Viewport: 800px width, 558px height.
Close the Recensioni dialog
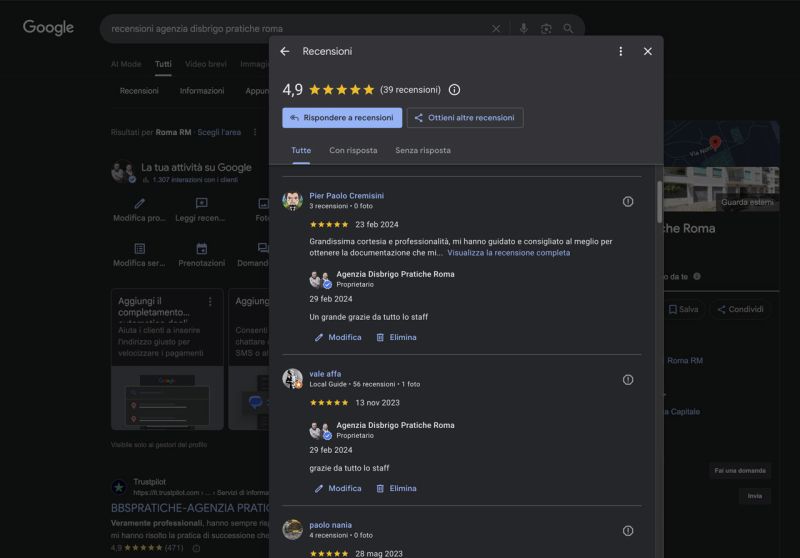(x=647, y=51)
